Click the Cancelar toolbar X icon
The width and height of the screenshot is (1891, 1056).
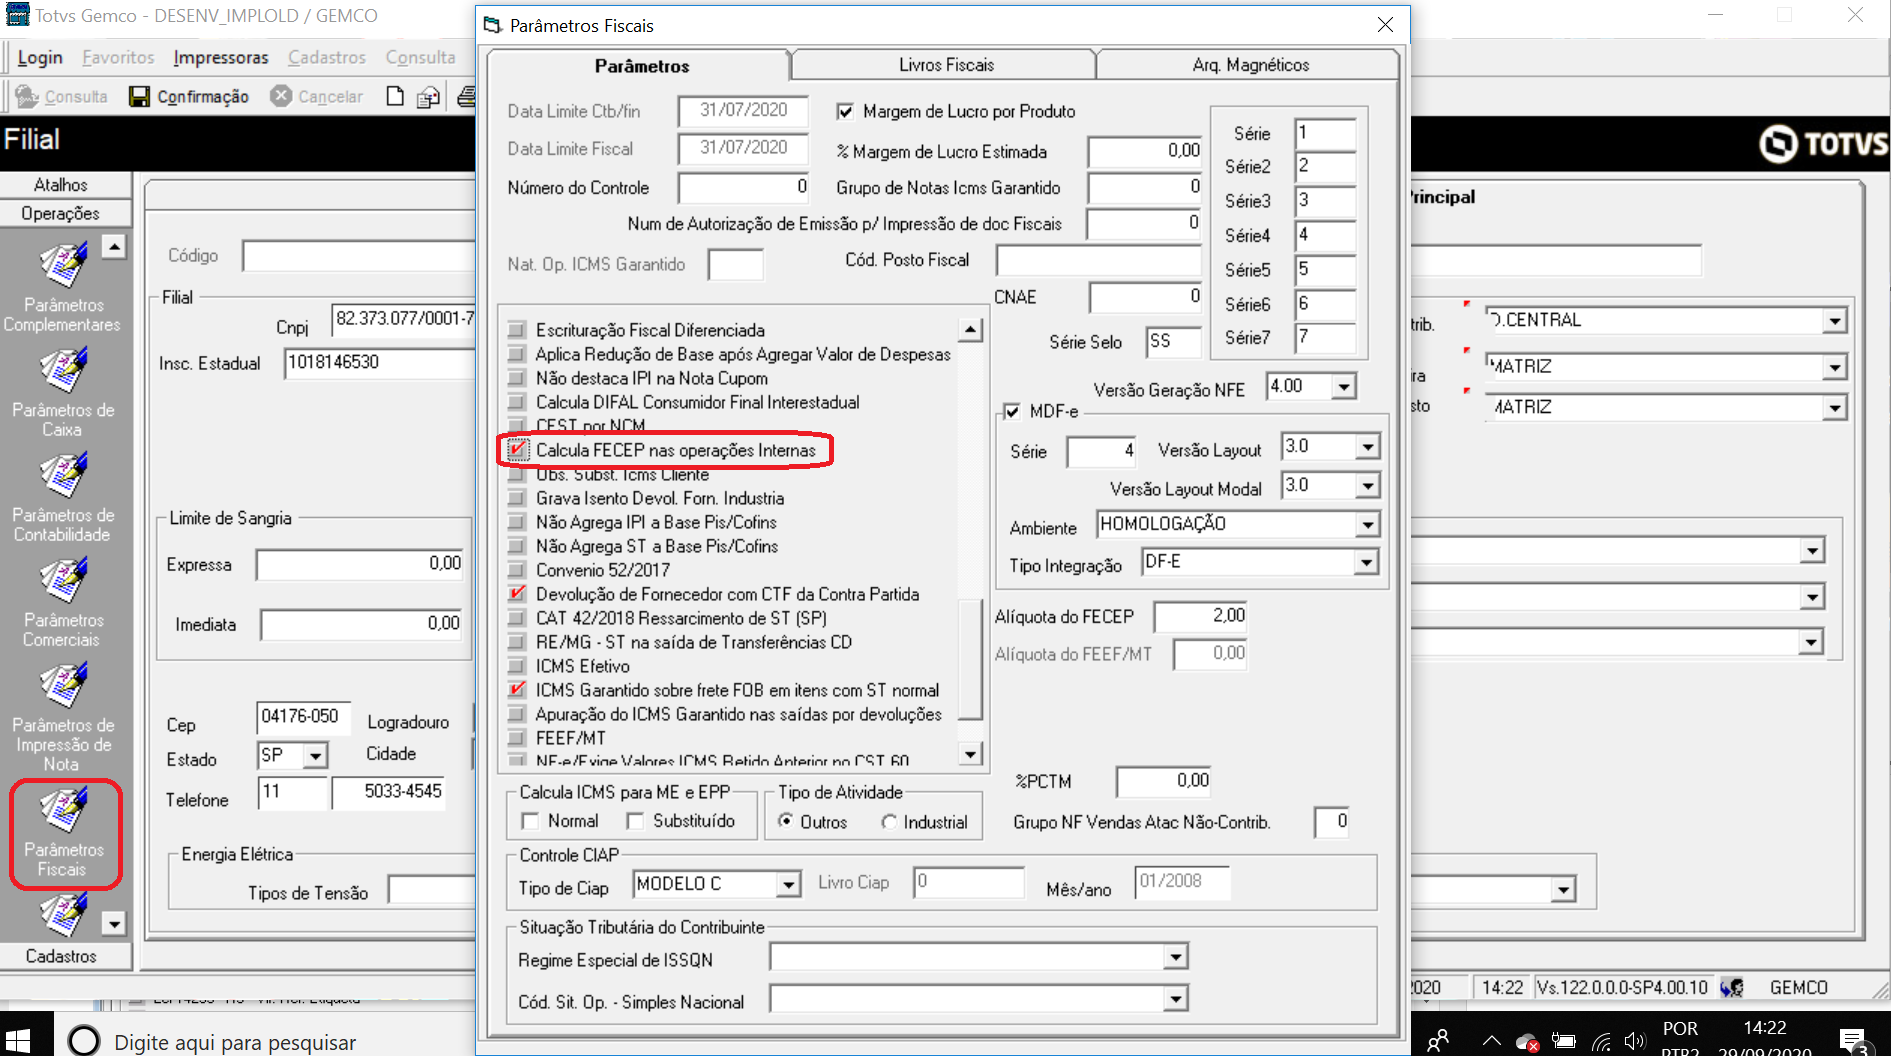coord(282,96)
